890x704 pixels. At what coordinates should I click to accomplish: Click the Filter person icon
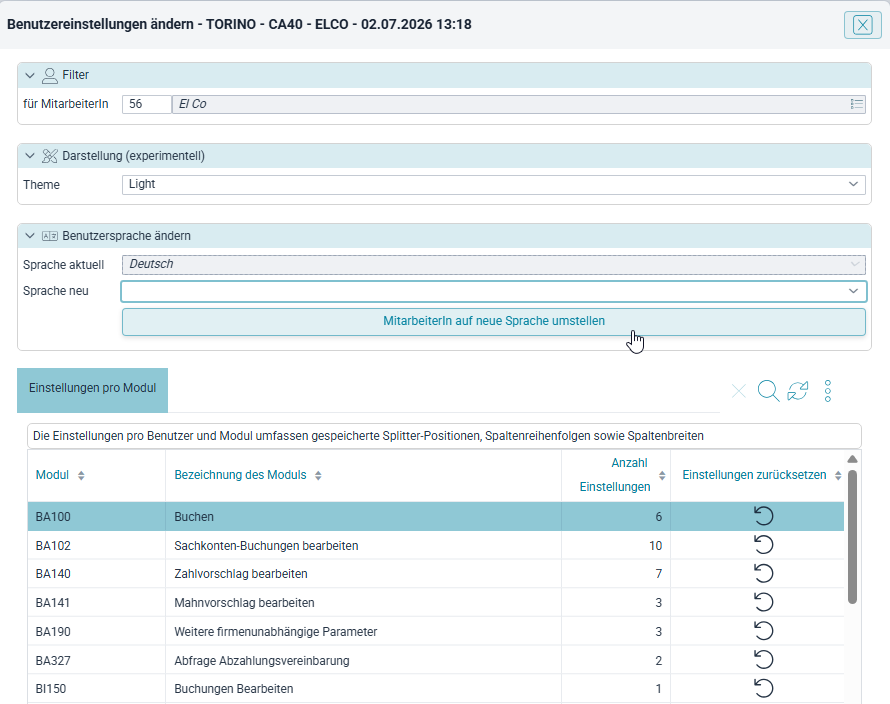click(50, 76)
